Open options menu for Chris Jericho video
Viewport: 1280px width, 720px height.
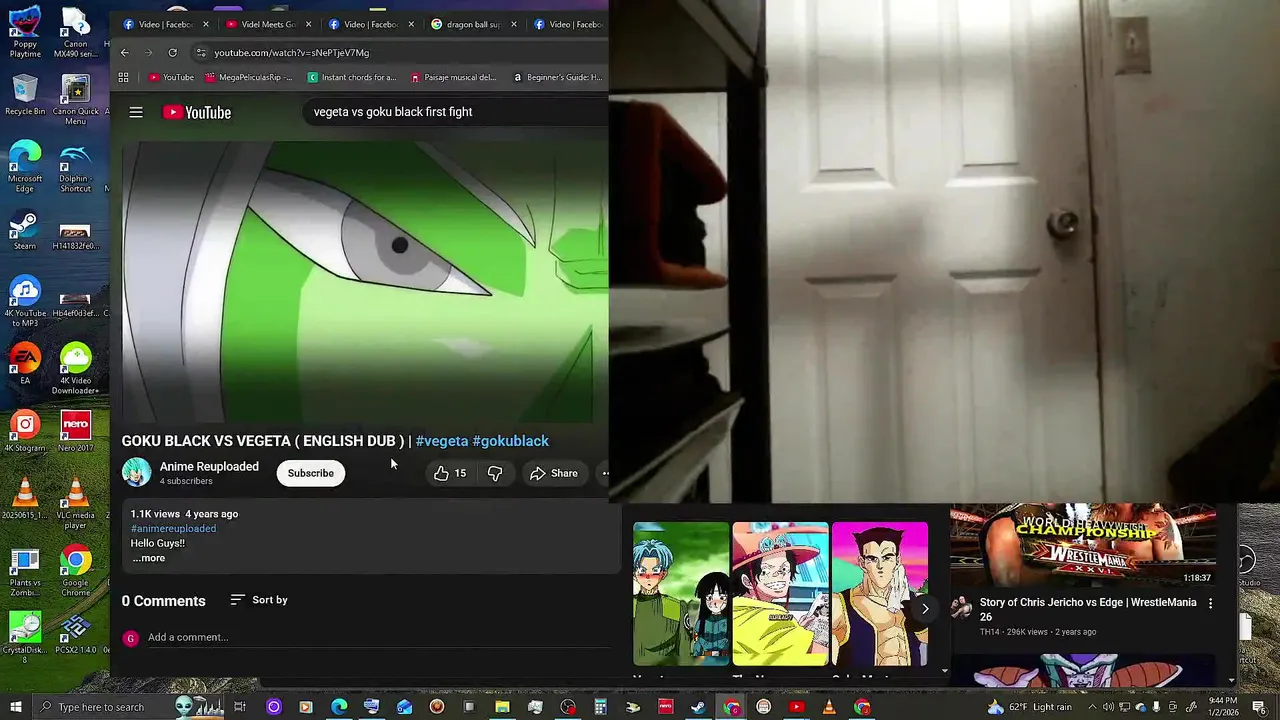pyautogui.click(x=1210, y=603)
